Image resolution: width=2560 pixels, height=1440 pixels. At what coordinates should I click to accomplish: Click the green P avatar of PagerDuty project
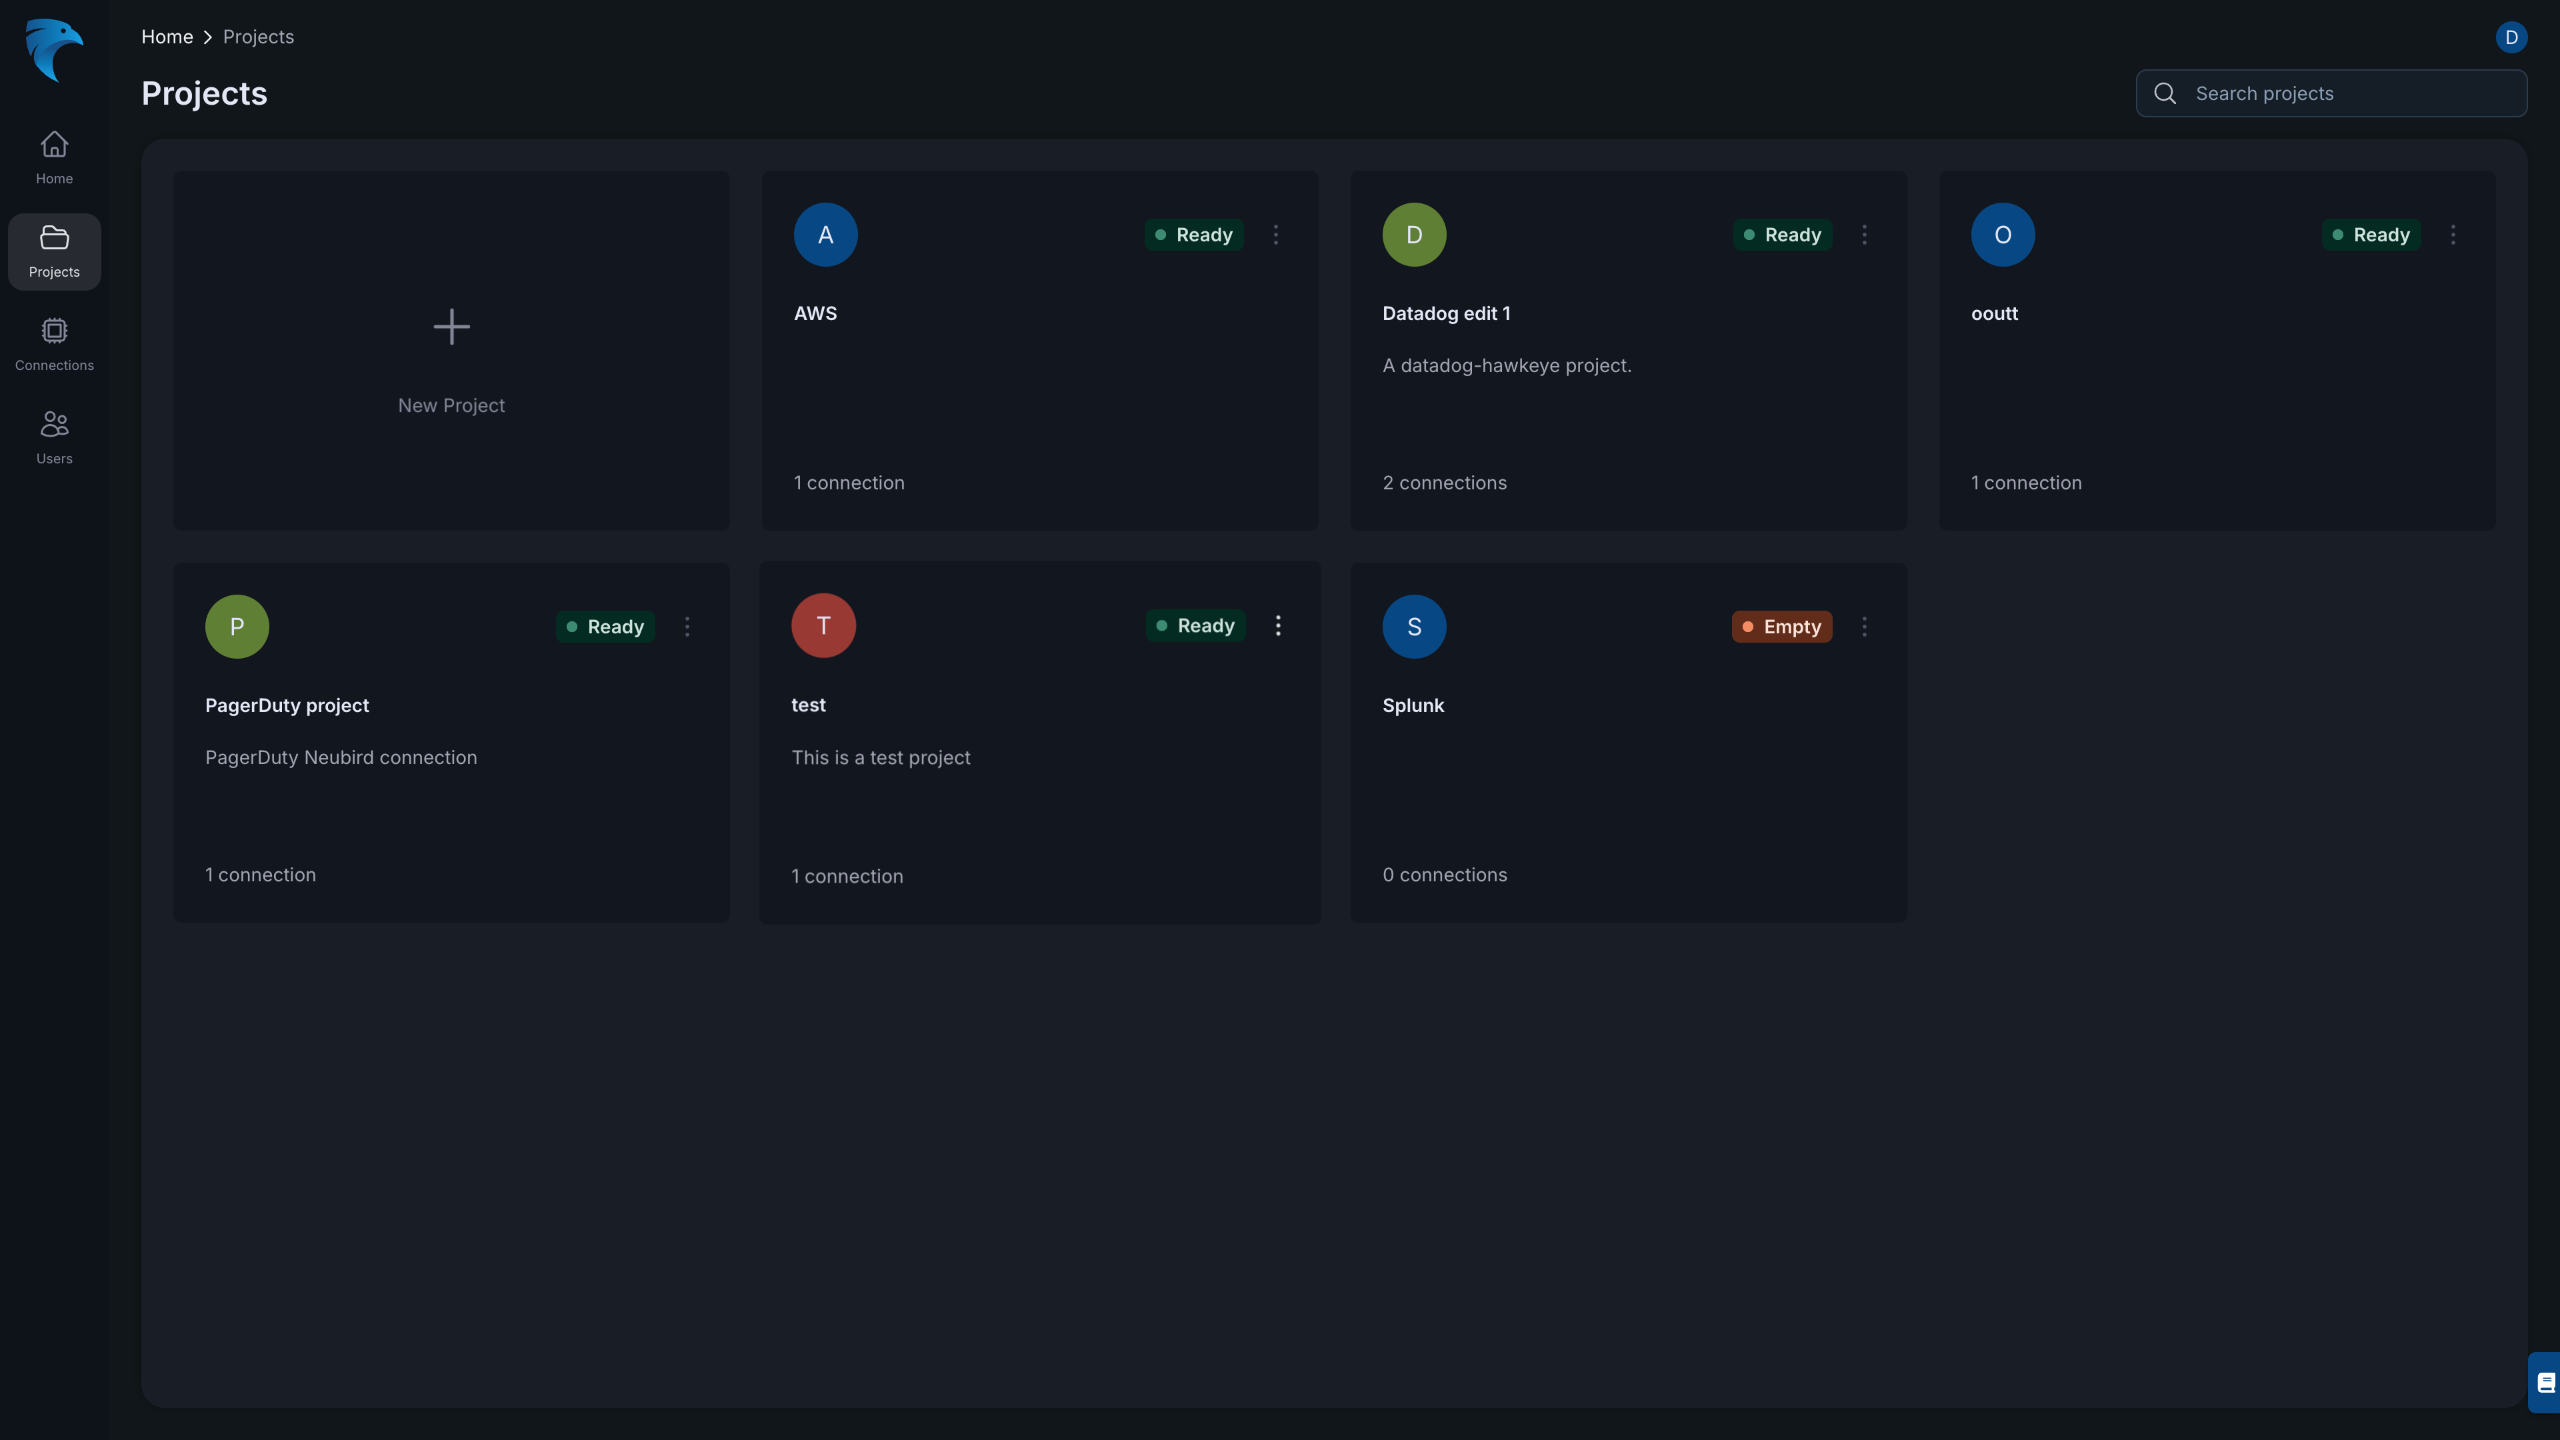[x=237, y=627]
